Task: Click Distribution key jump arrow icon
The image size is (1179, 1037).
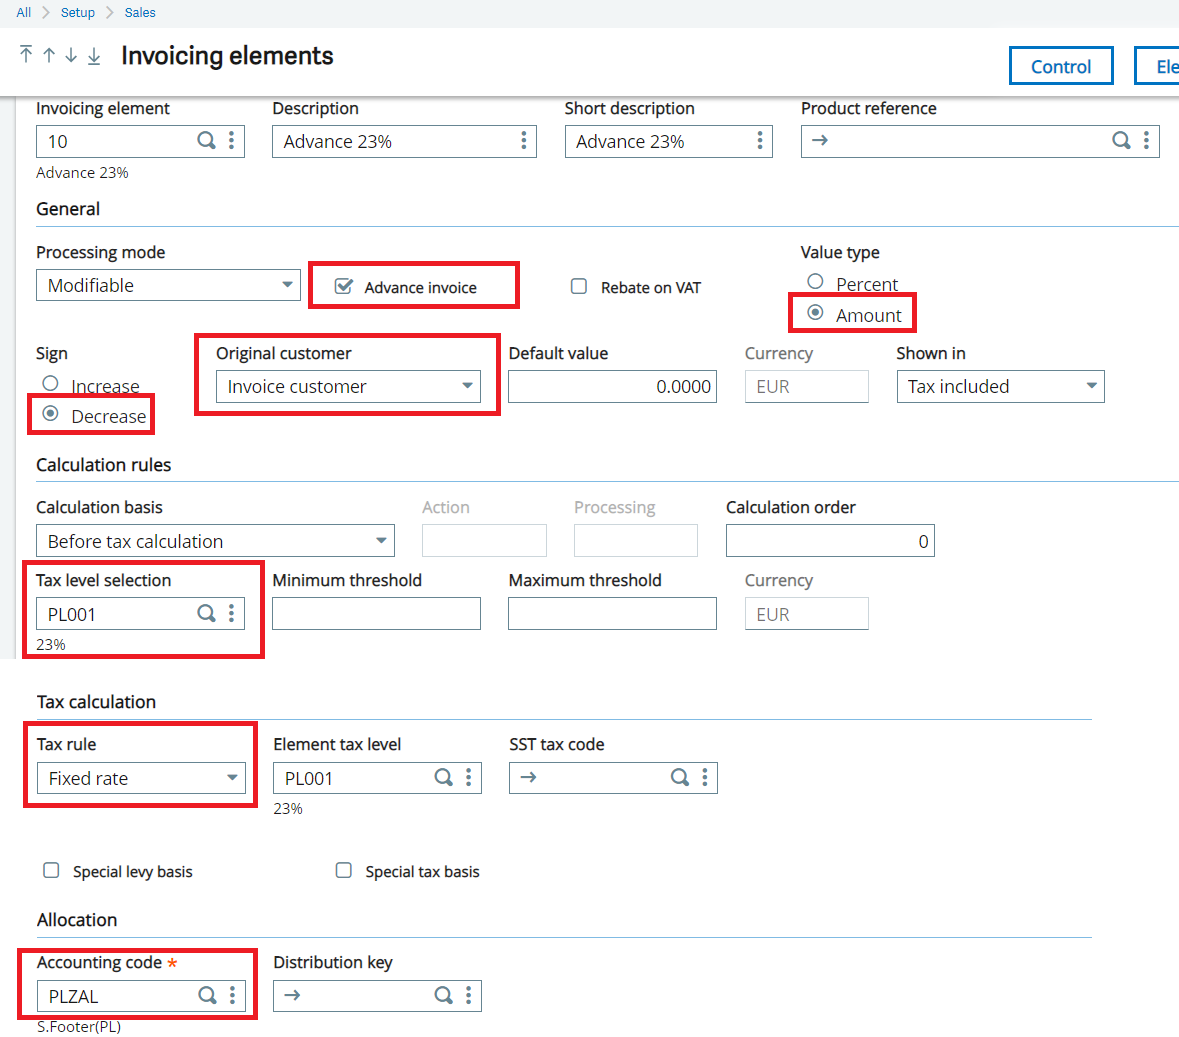Action: pos(292,995)
